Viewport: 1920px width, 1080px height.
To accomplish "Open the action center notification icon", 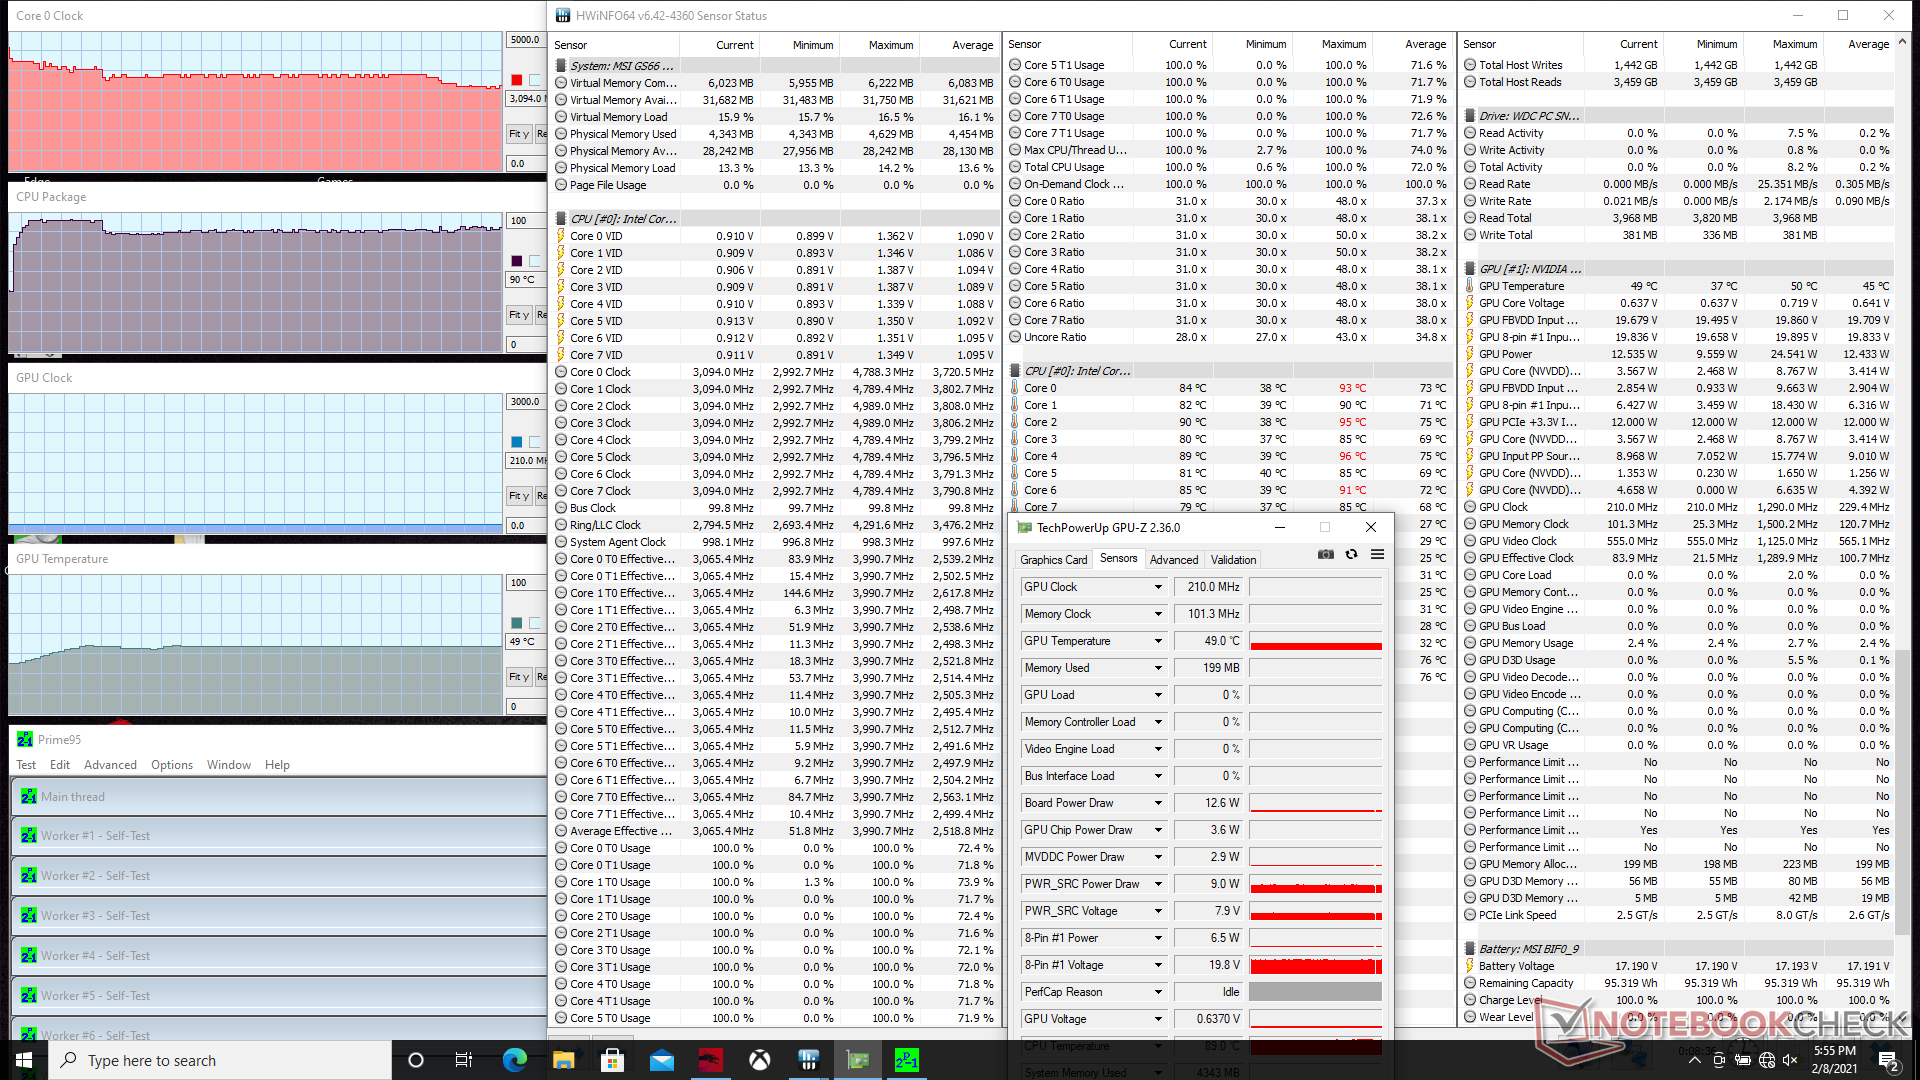I will [x=1887, y=1060].
